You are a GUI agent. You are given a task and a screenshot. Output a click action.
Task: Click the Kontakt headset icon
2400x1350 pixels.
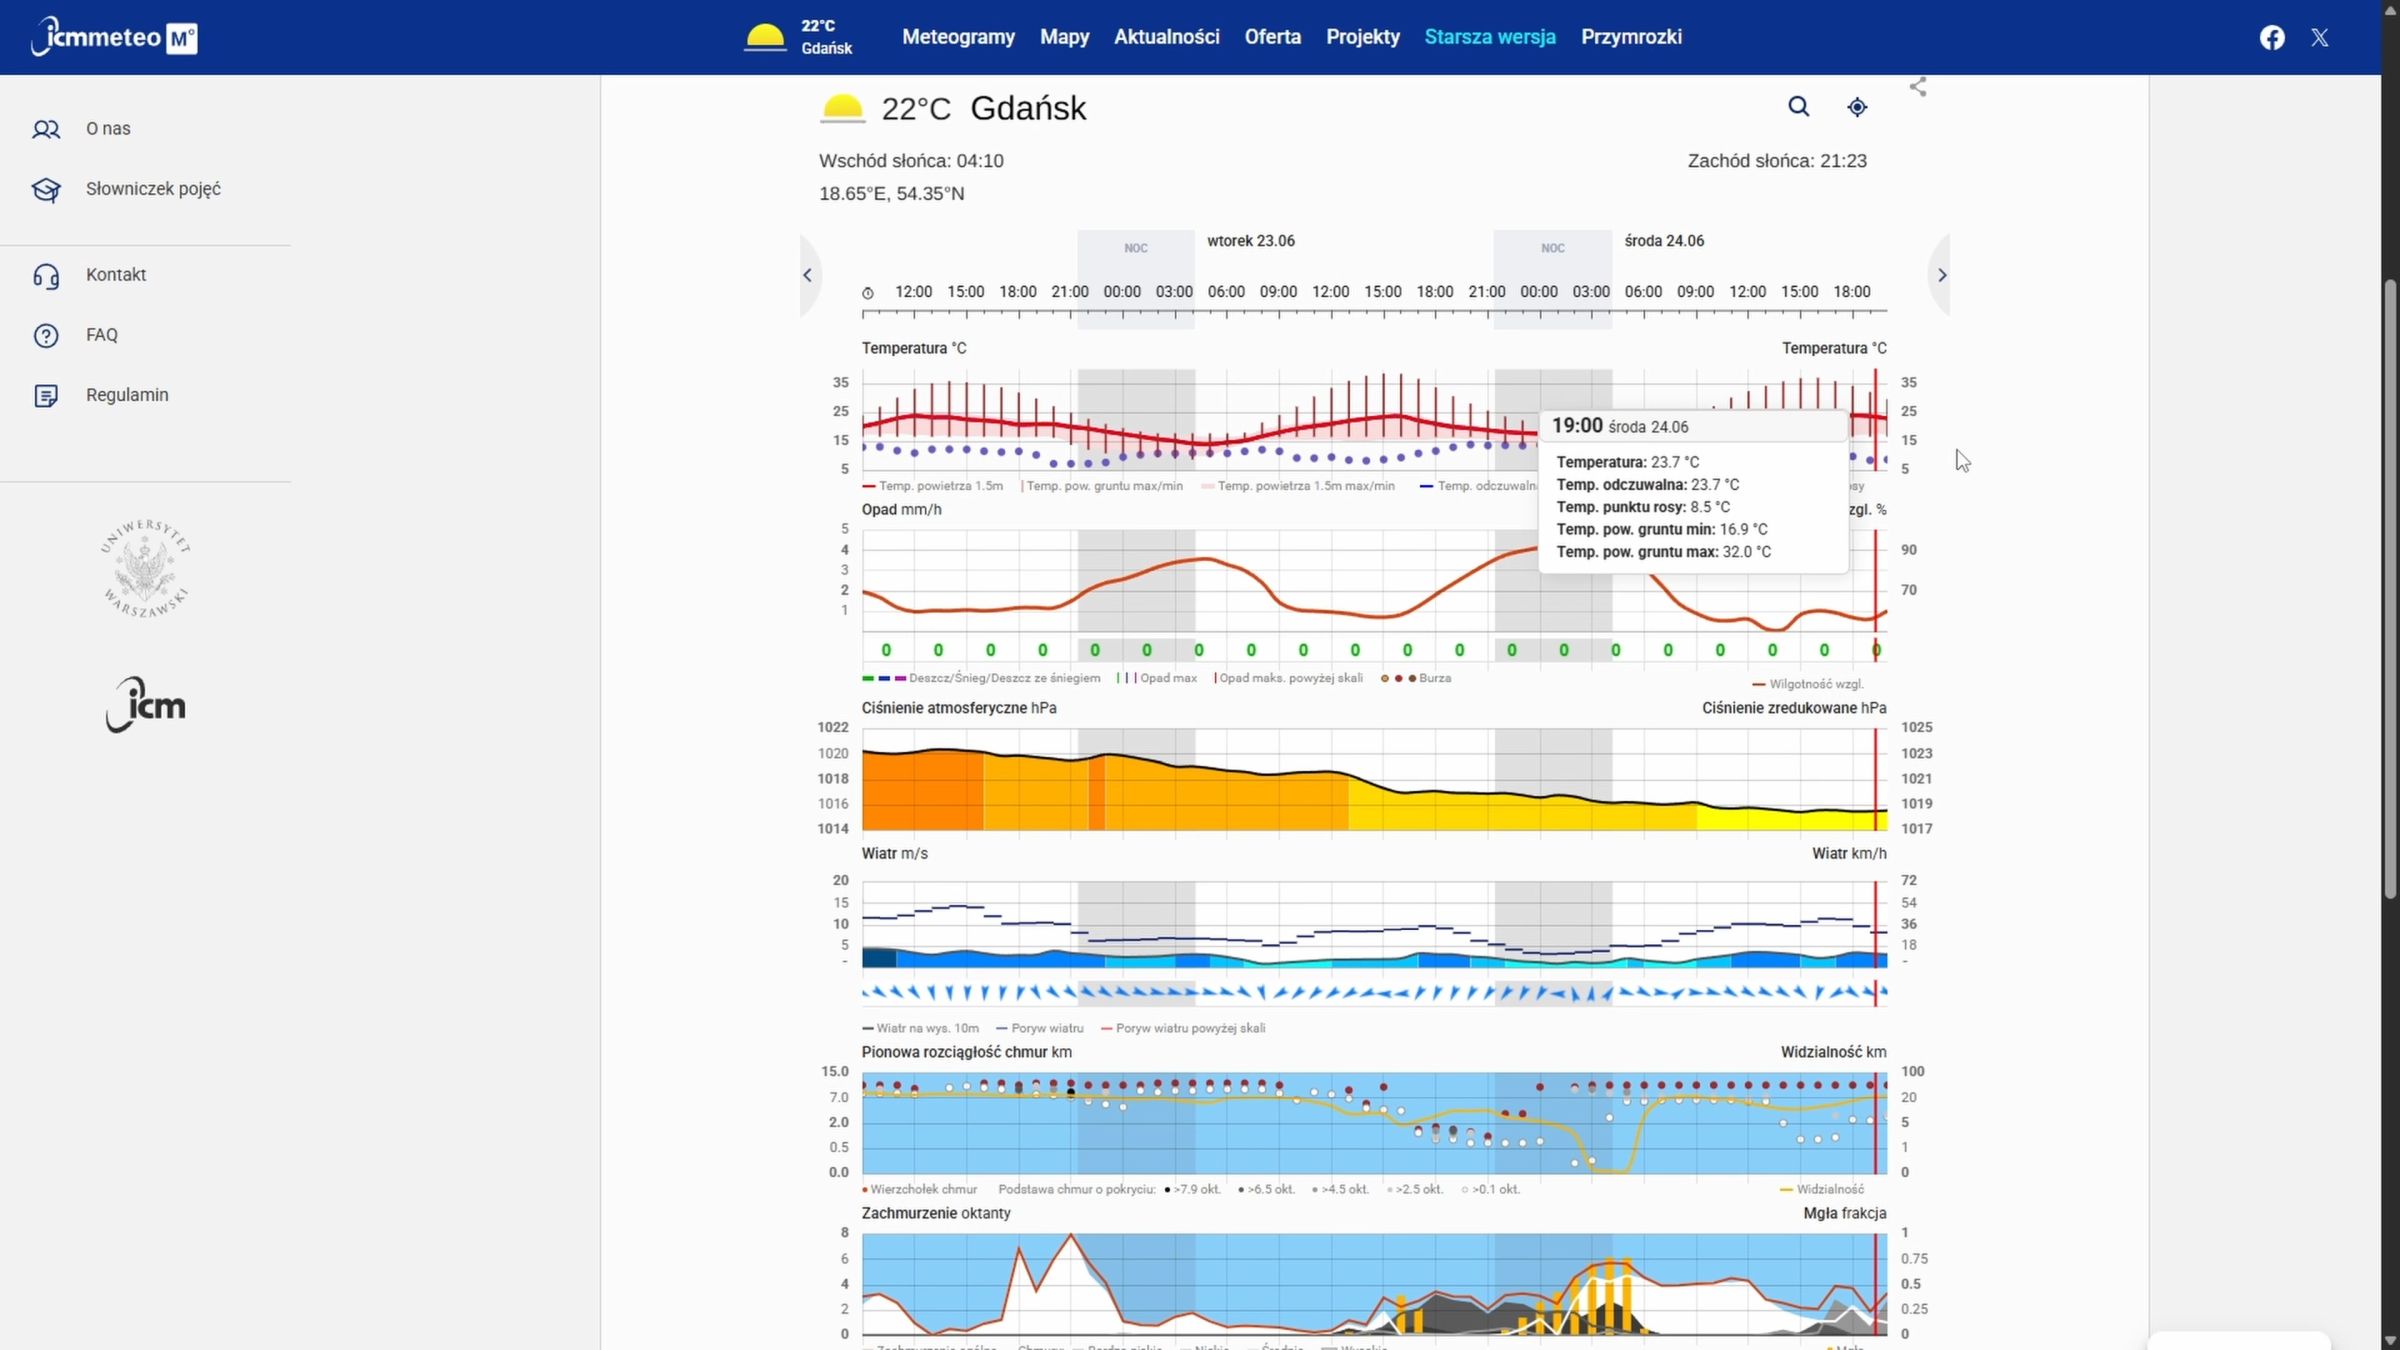(46, 276)
